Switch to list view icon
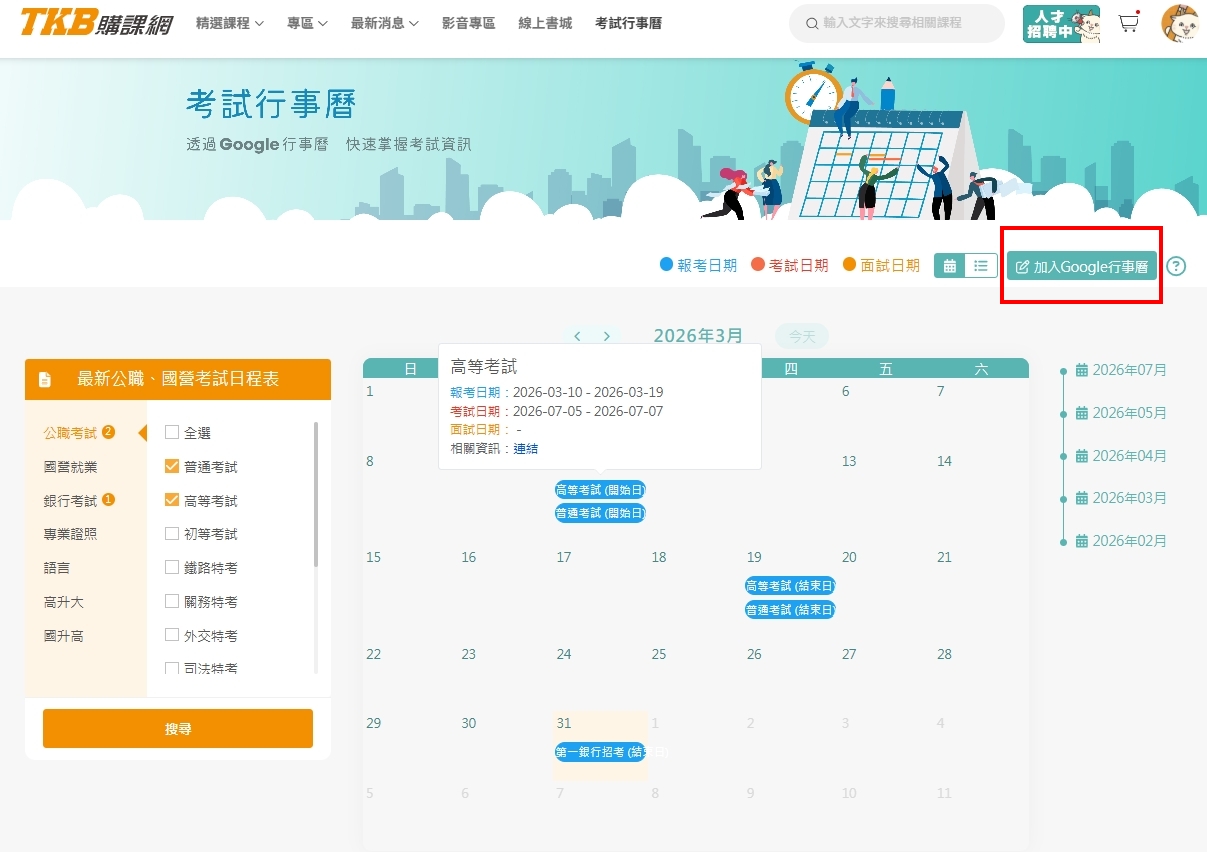Image resolution: width=1207 pixels, height=852 pixels. coord(981,266)
